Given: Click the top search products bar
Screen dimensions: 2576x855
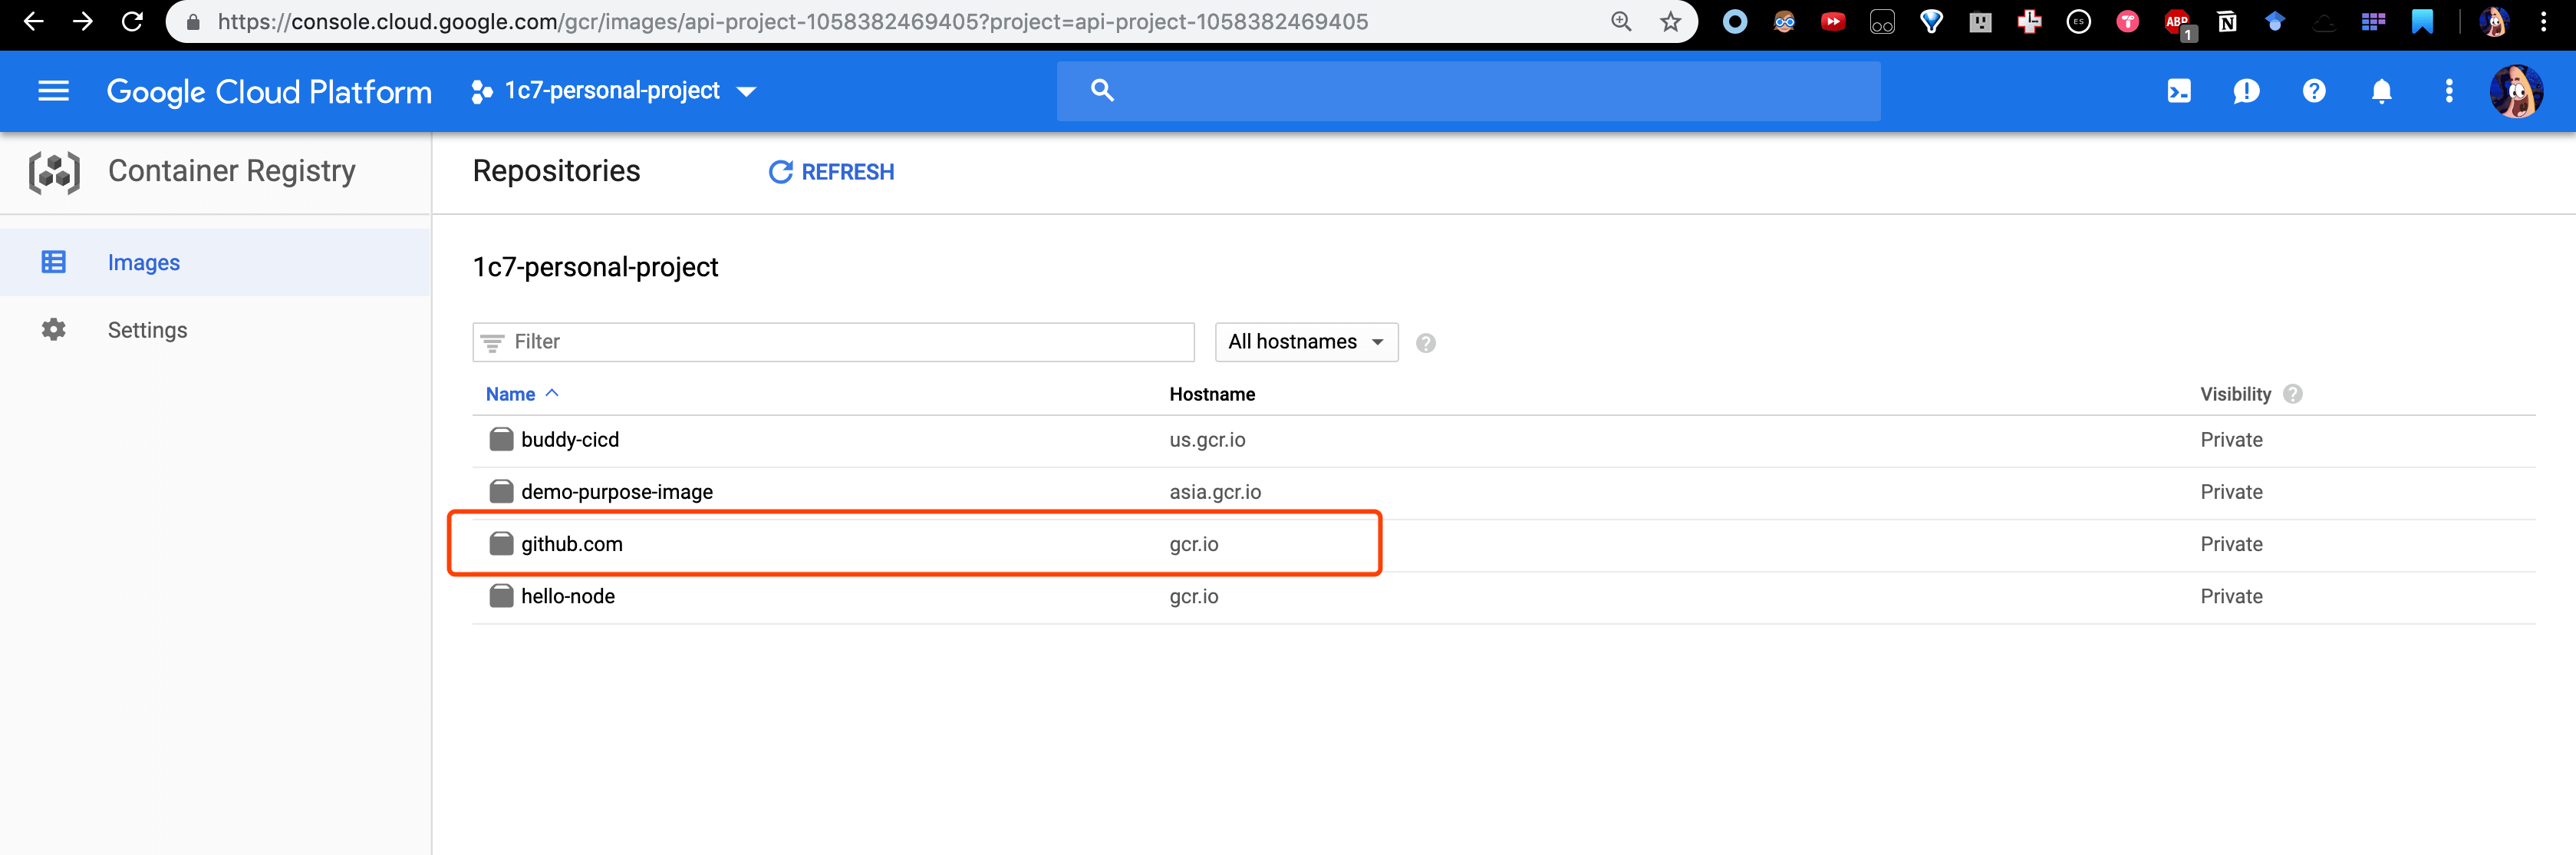Looking at the screenshot, I should tap(1467, 91).
